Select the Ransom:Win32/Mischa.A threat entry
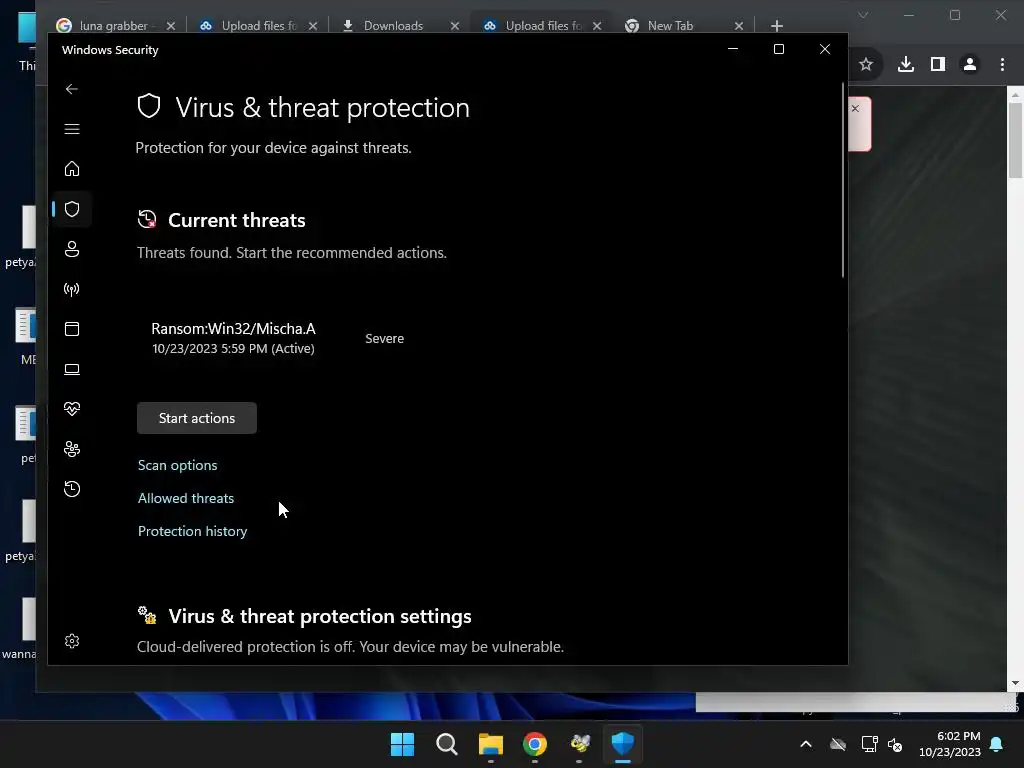This screenshot has height=768, width=1024. click(233, 338)
